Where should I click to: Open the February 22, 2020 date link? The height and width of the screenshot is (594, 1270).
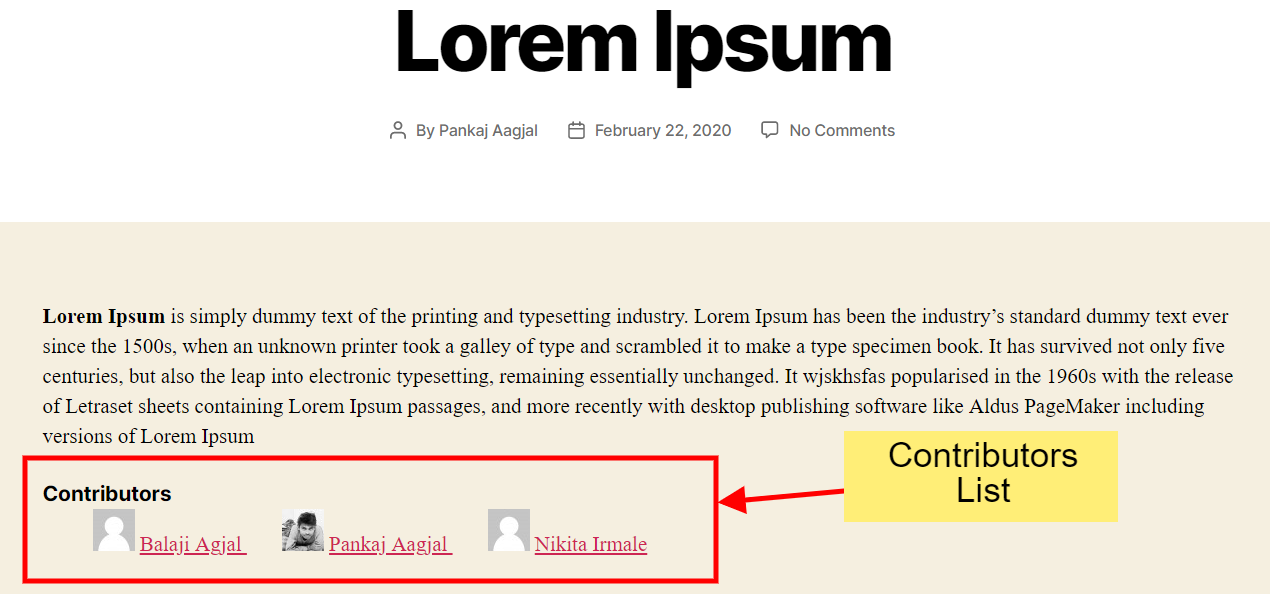click(x=662, y=131)
